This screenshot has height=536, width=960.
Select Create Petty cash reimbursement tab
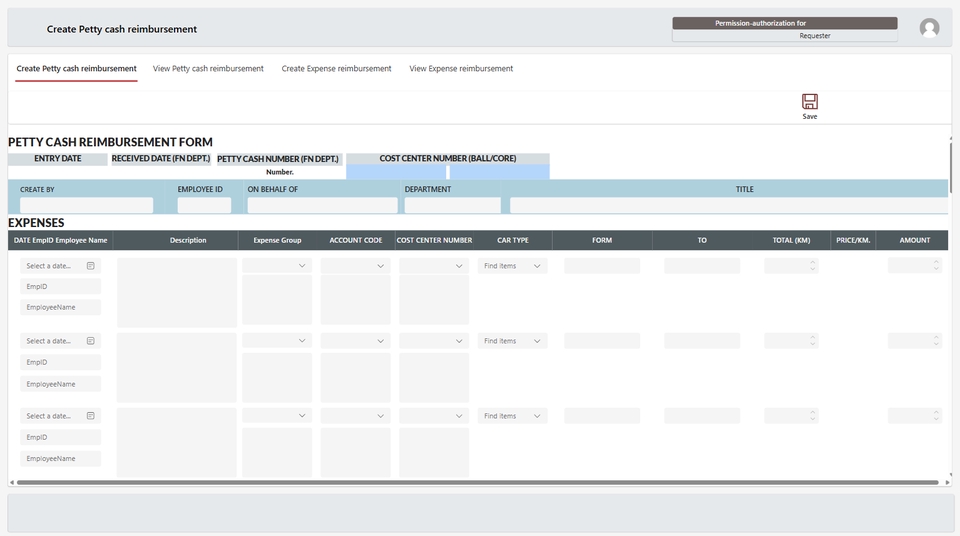(x=77, y=69)
